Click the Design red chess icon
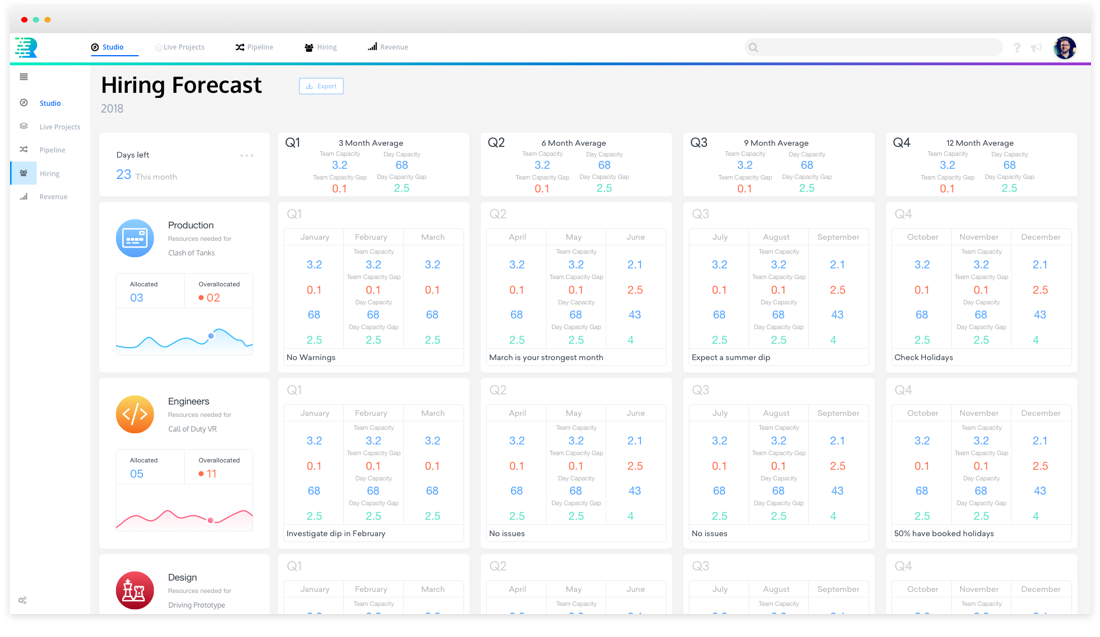This screenshot has width=1100, height=637. point(135,590)
